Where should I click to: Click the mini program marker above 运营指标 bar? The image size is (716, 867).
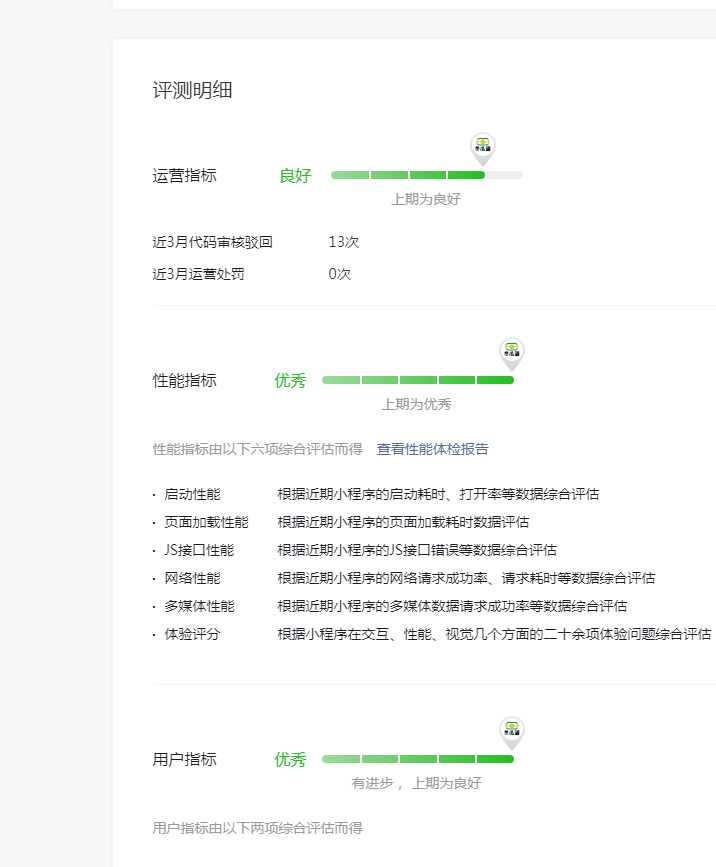[483, 149]
